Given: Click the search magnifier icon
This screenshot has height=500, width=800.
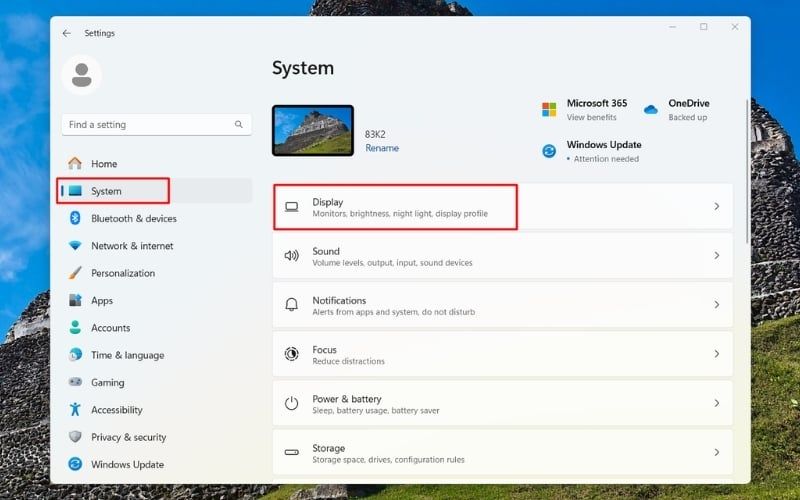Looking at the screenshot, I should click(x=239, y=125).
